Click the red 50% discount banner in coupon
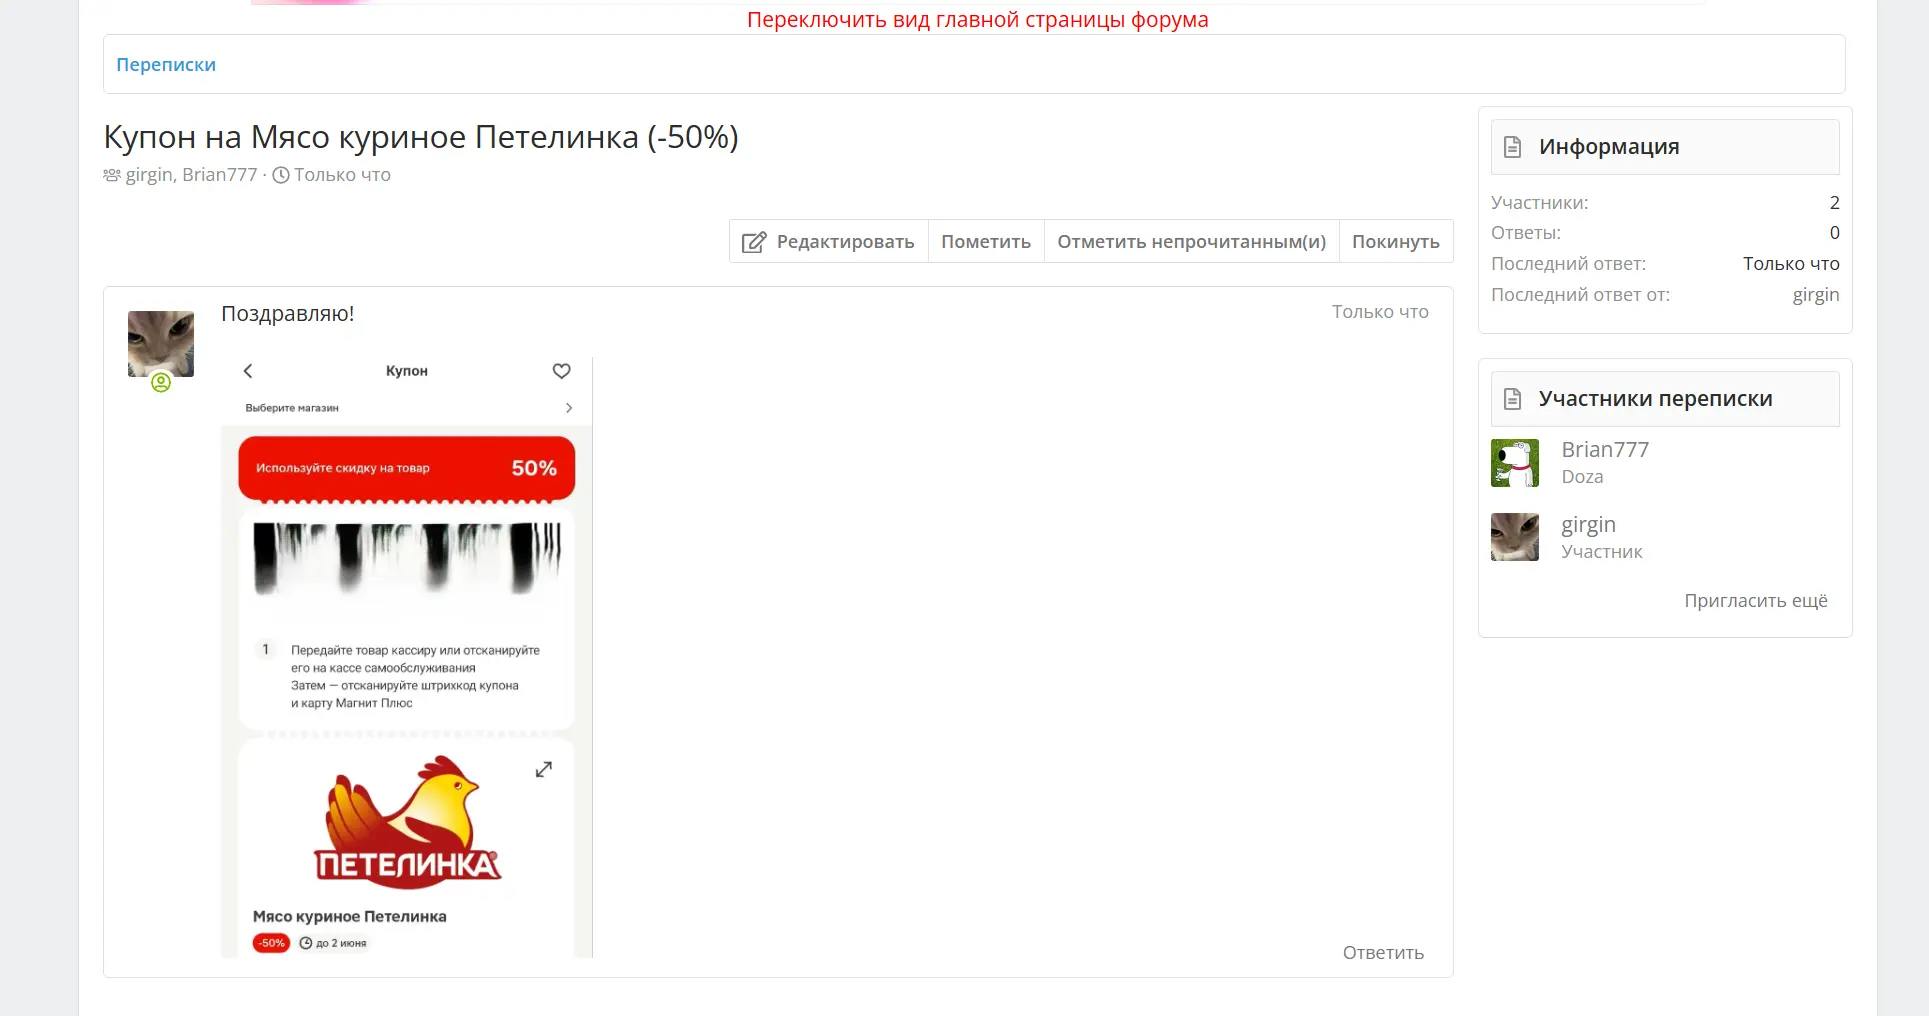 [407, 468]
